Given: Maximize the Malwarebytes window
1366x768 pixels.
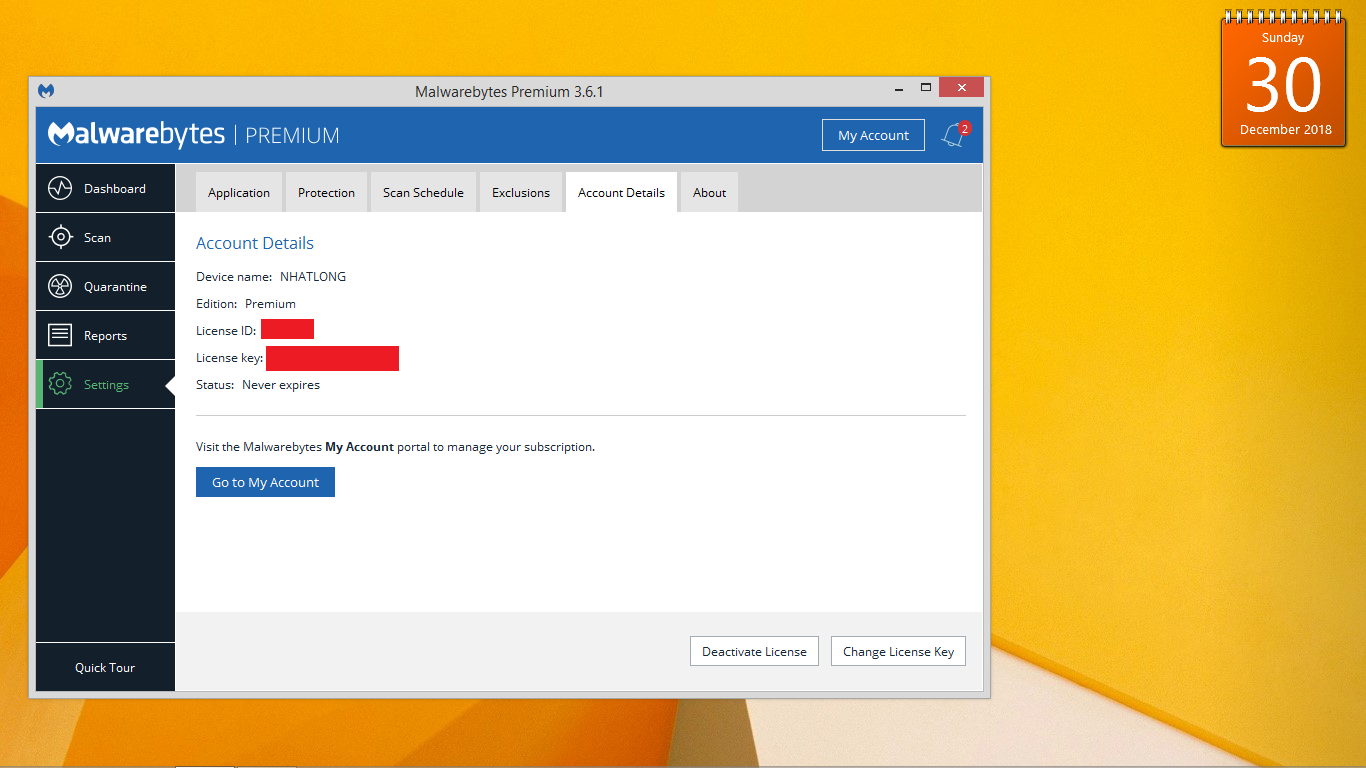Looking at the screenshot, I should coord(925,88).
